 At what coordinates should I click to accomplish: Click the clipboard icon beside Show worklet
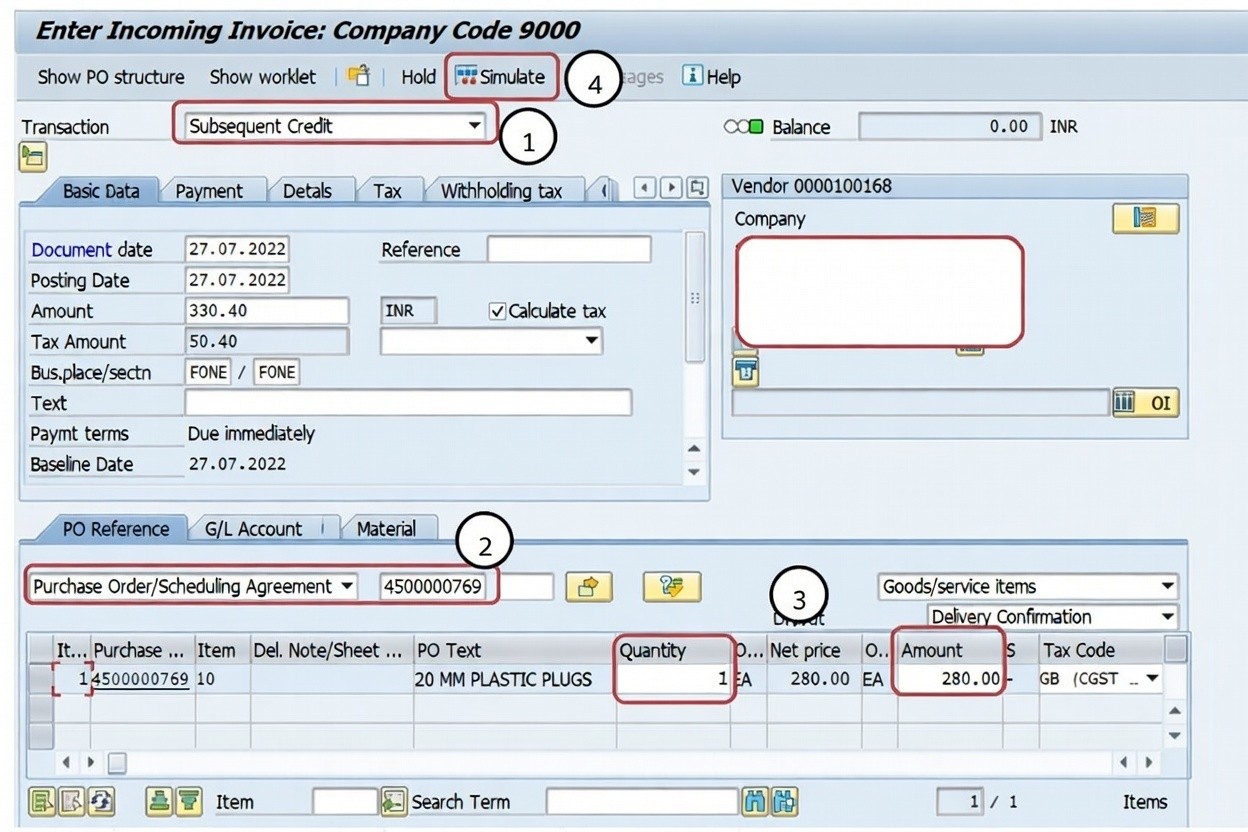click(359, 77)
